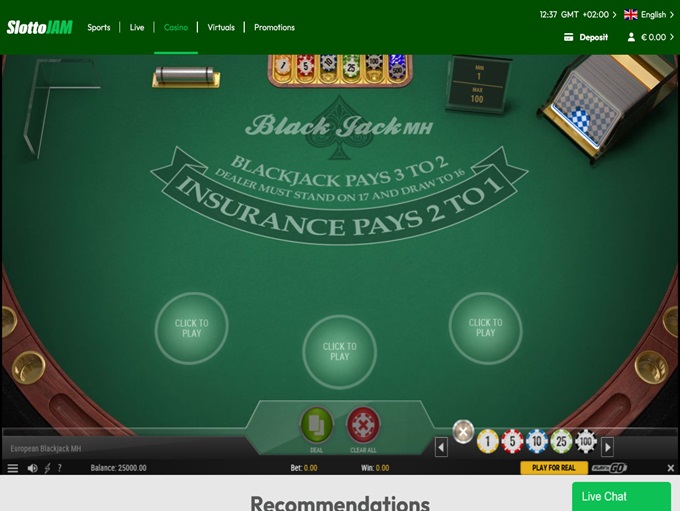Show previous chips with left arrow
This screenshot has width=680, height=511.
coord(441,447)
